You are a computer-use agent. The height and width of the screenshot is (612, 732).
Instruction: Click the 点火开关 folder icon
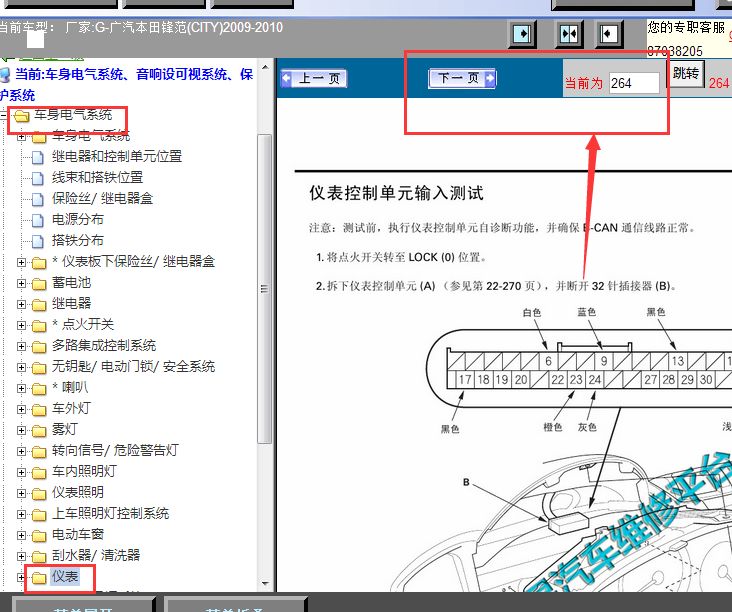point(39,326)
